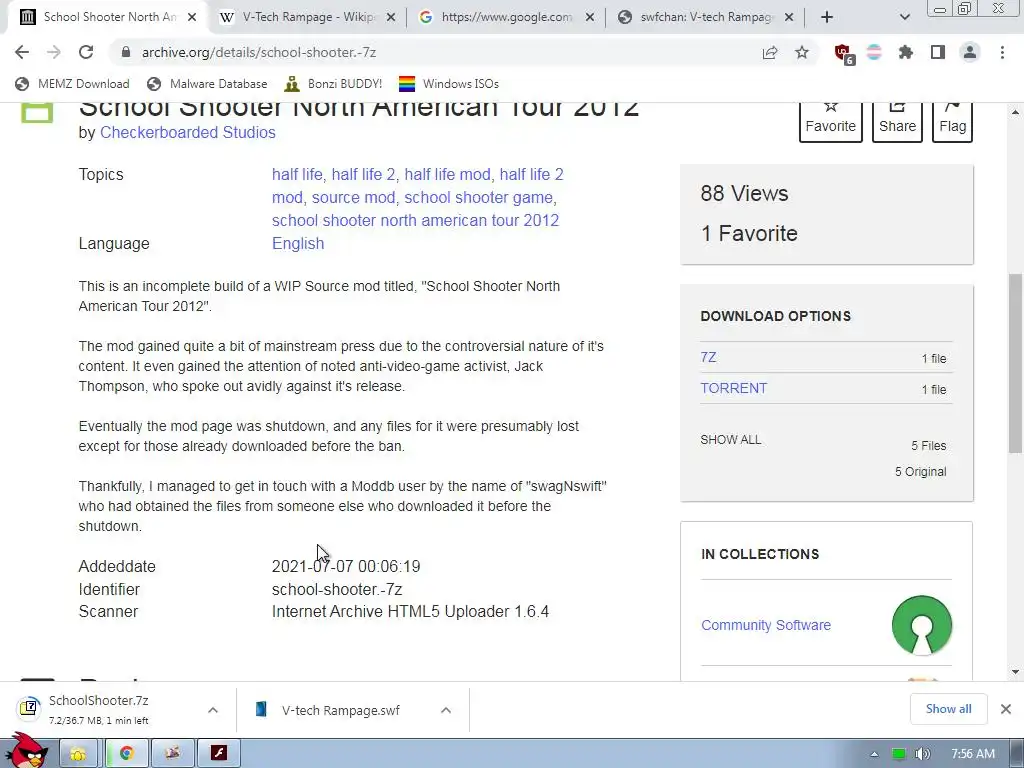Open the Chrome profile avatar
Viewport: 1024px width, 768px height.
(970, 52)
